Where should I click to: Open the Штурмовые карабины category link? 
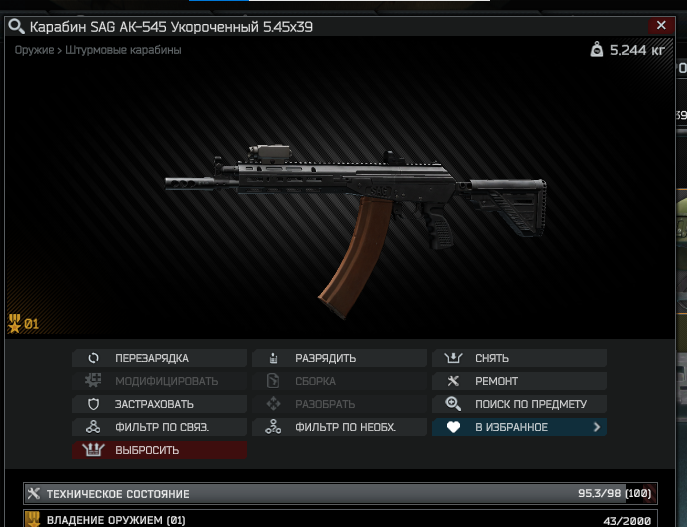coord(123,50)
